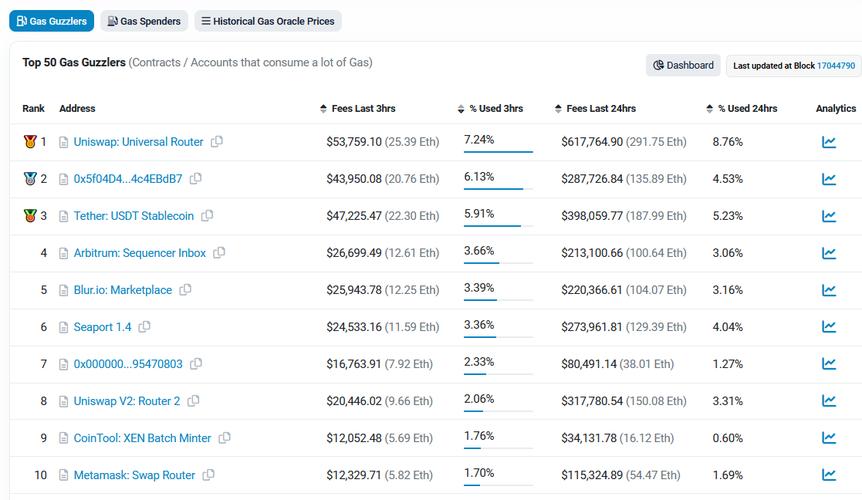Open analytics chart for Uniswap: Universal Router
Viewport: 862px width, 500px height.
(x=828, y=142)
